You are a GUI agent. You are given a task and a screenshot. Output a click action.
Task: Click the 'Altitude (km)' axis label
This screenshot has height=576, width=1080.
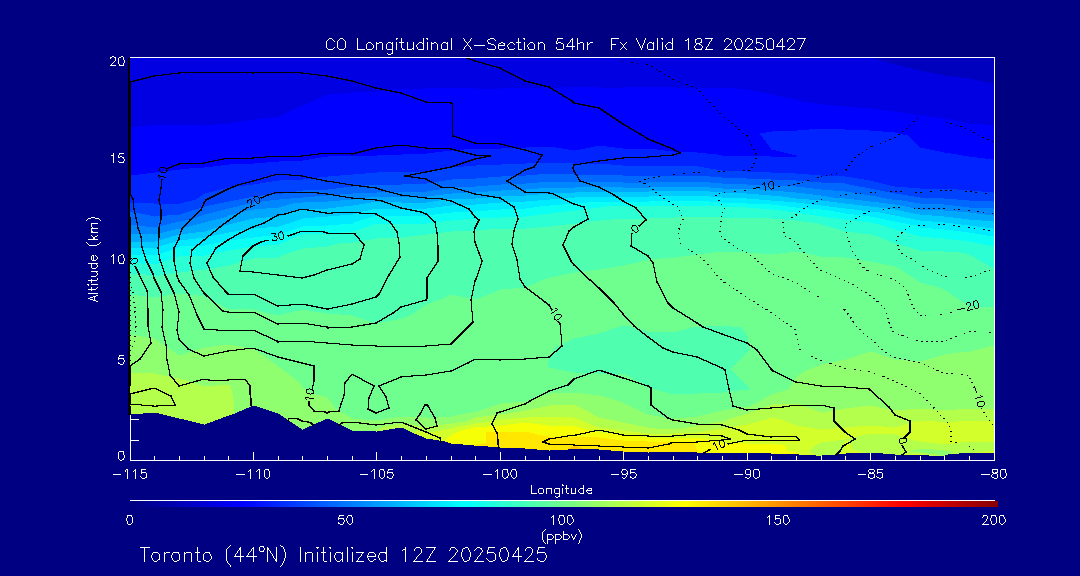click(92, 258)
